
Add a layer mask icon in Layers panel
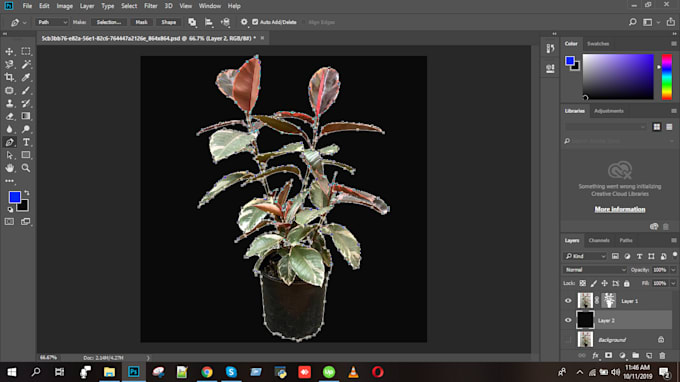click(608, 356)
